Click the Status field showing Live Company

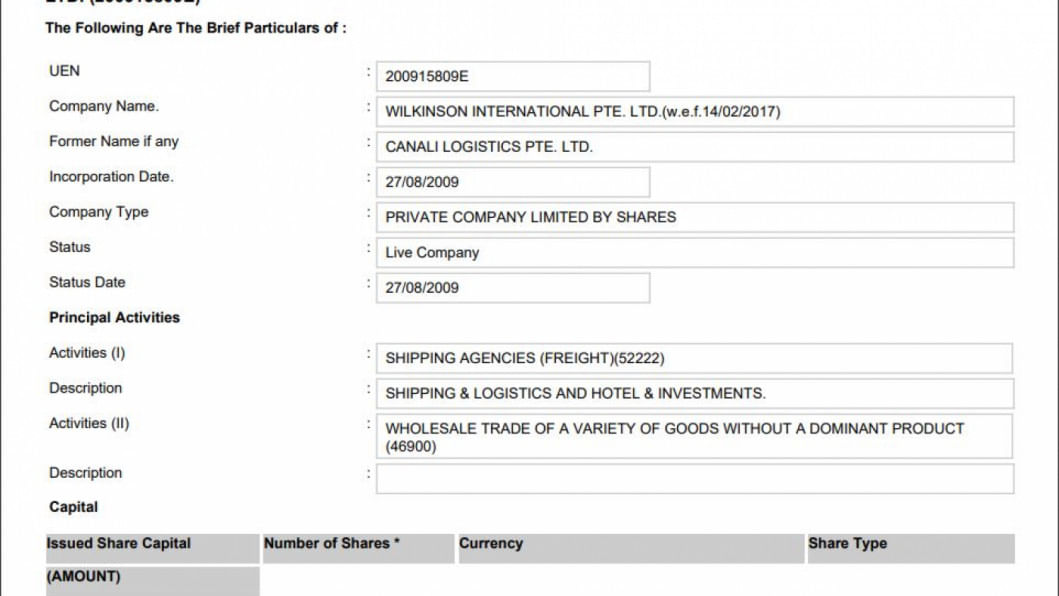click(x=694, y=253)
